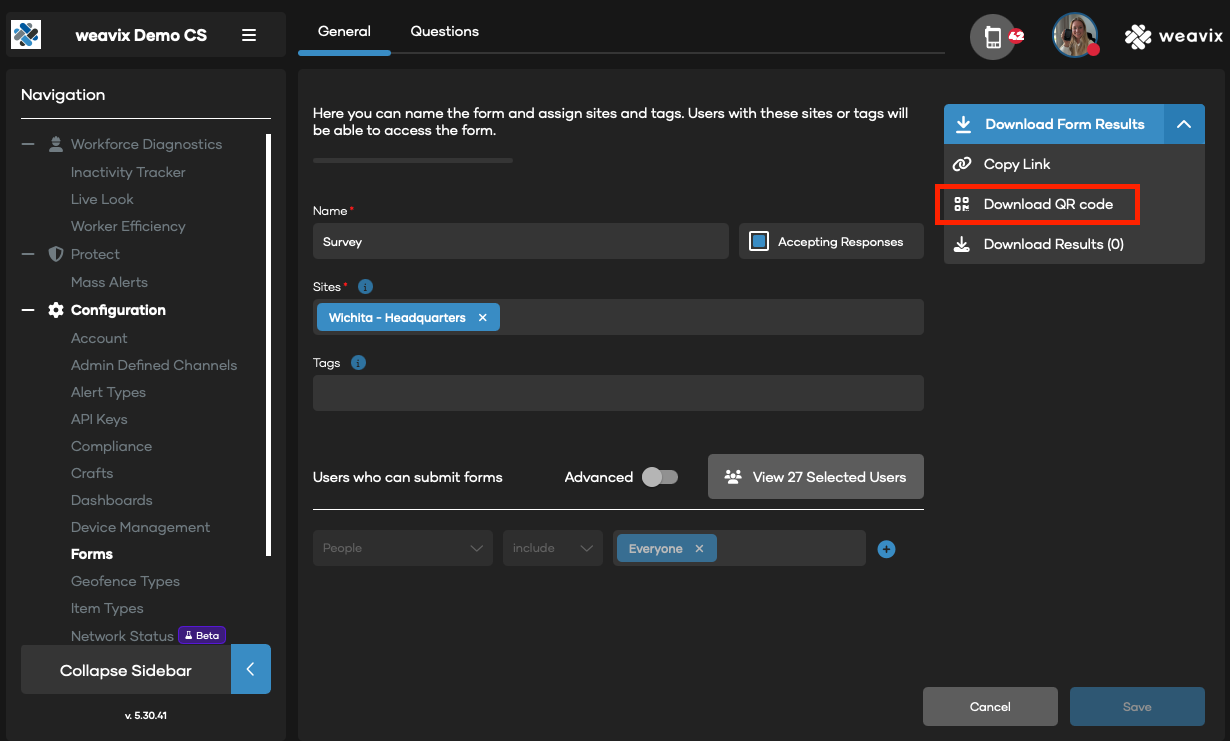Click the weavix brand logo at top right

[x=1173, y=36]
